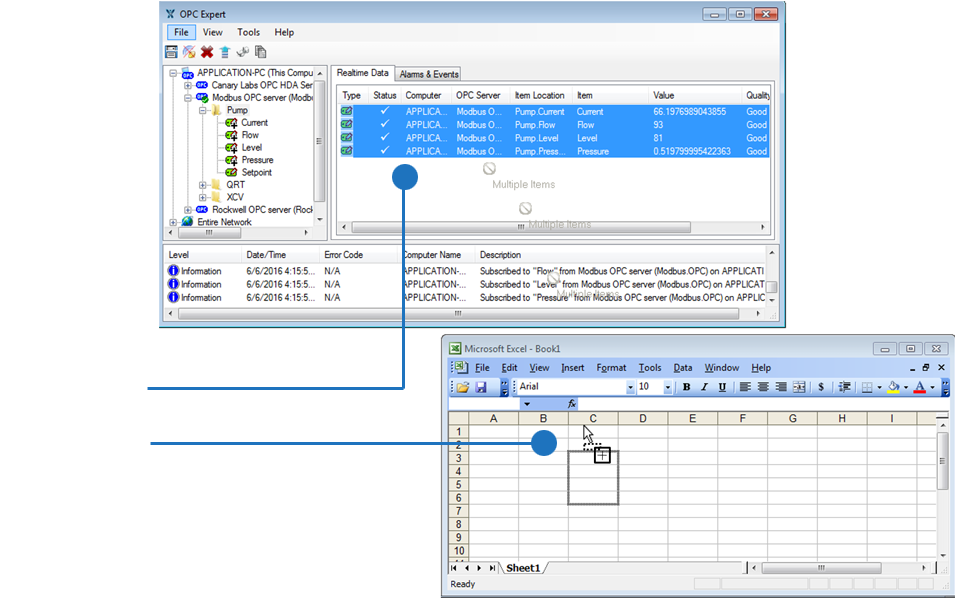
Task: Switch to the Alarms & Events tab
Action: click(x=428, y=73)
